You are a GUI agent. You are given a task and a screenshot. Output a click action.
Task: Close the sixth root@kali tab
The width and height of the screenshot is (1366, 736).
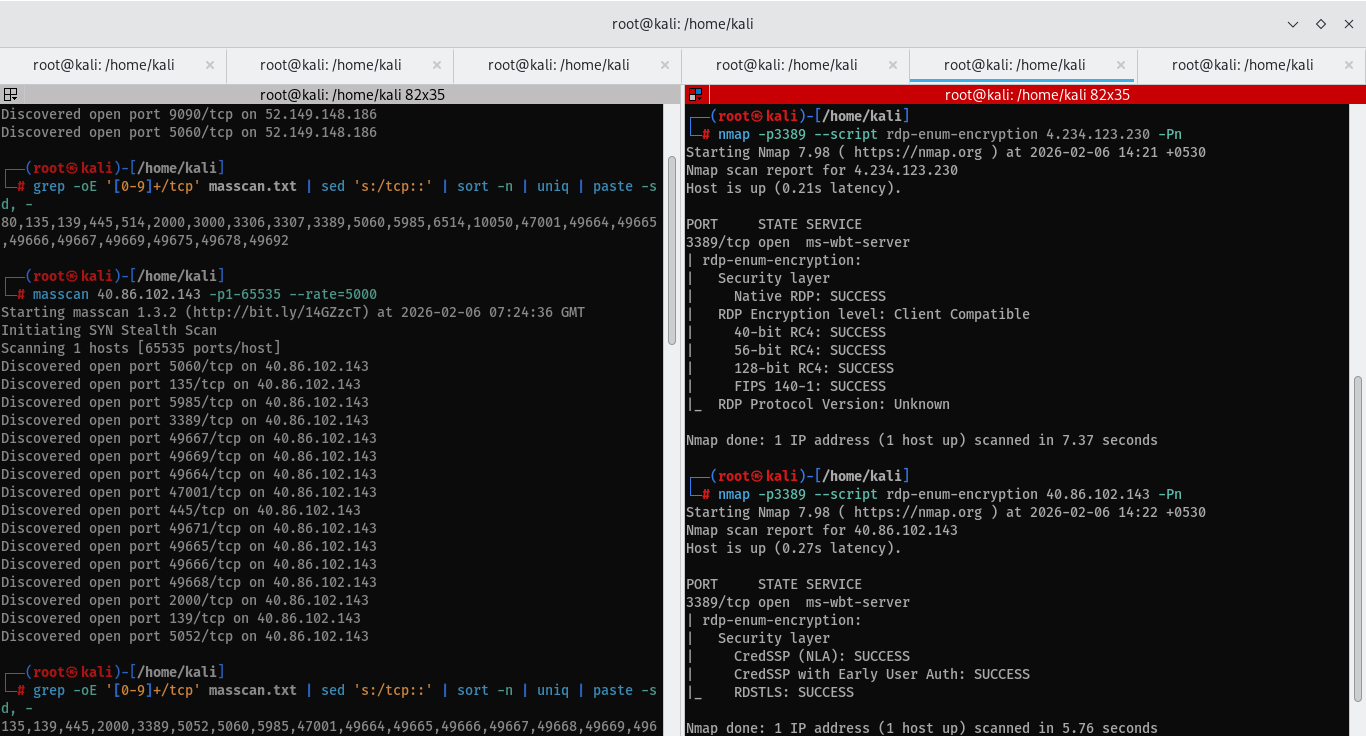(1349, 65)
